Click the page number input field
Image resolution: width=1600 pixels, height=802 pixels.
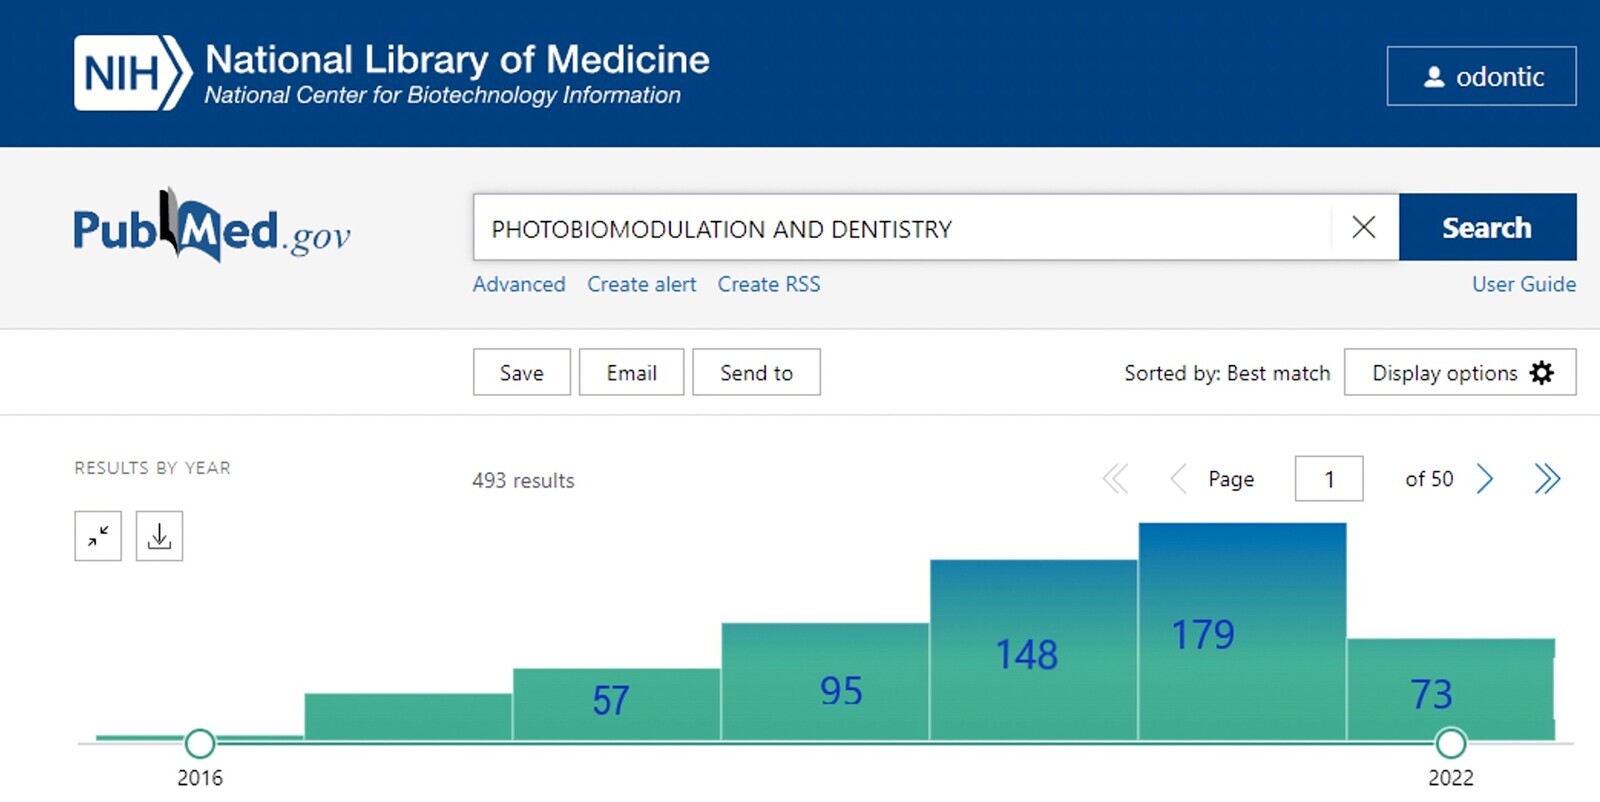click(1328, 480)
